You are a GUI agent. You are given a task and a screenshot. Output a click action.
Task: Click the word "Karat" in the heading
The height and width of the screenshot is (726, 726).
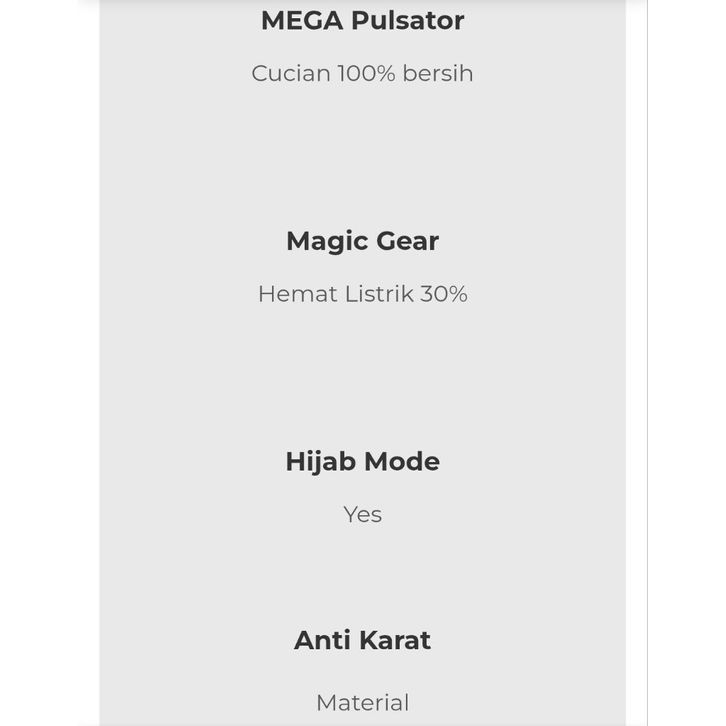[x=392, y=640]
